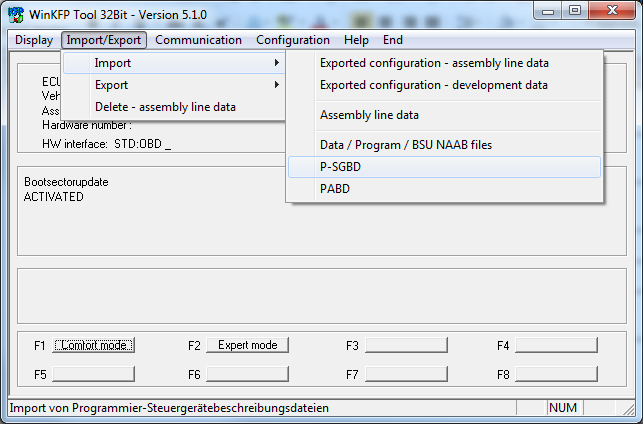This screenshot has height=424, width=643.
Task: Import Exported configuration - development data
Action: pyautogui.click(x=433, y=85)
